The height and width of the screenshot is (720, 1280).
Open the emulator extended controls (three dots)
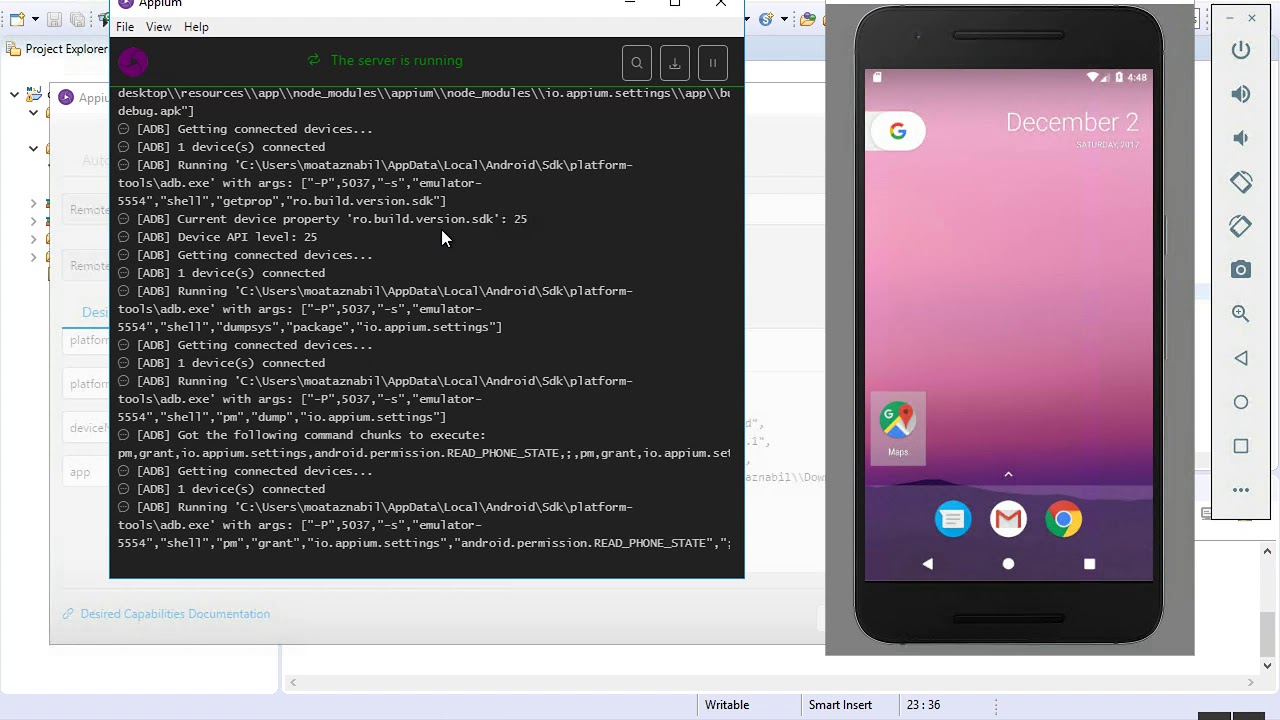point(1241,490)
